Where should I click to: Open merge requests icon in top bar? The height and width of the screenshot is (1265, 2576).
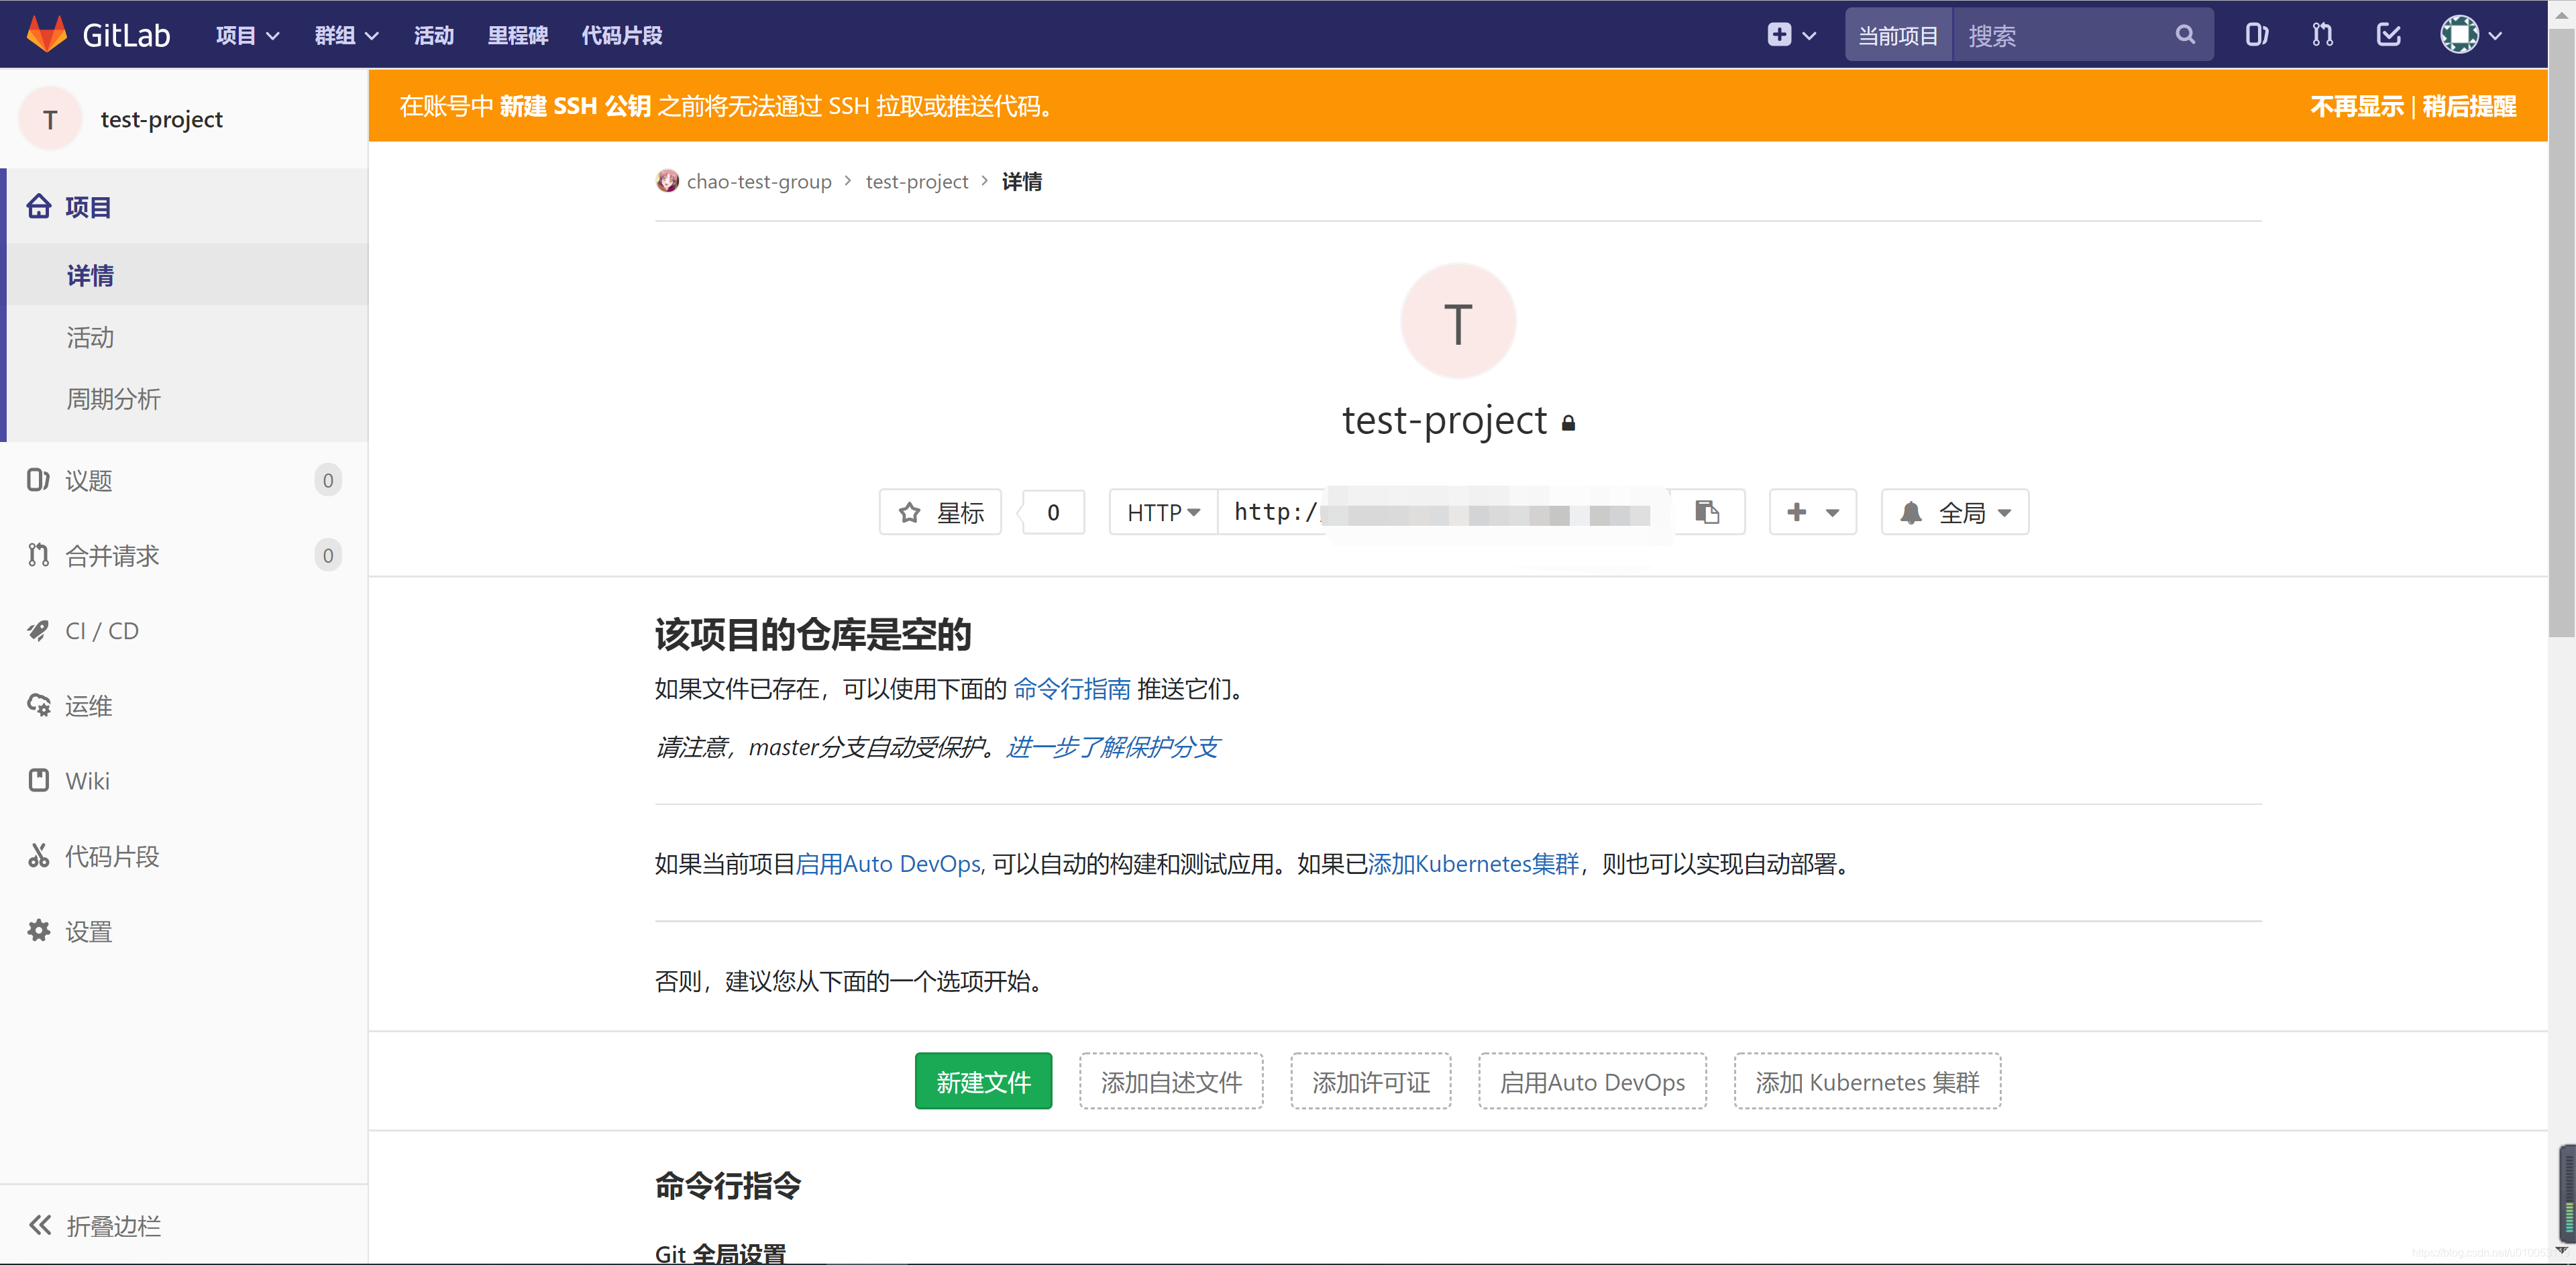click(2322, 35)
